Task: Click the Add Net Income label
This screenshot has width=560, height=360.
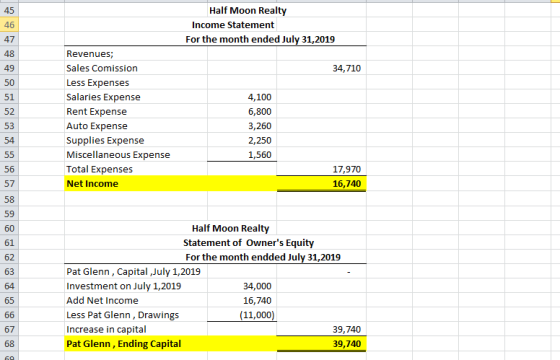Action: [102, 301]
